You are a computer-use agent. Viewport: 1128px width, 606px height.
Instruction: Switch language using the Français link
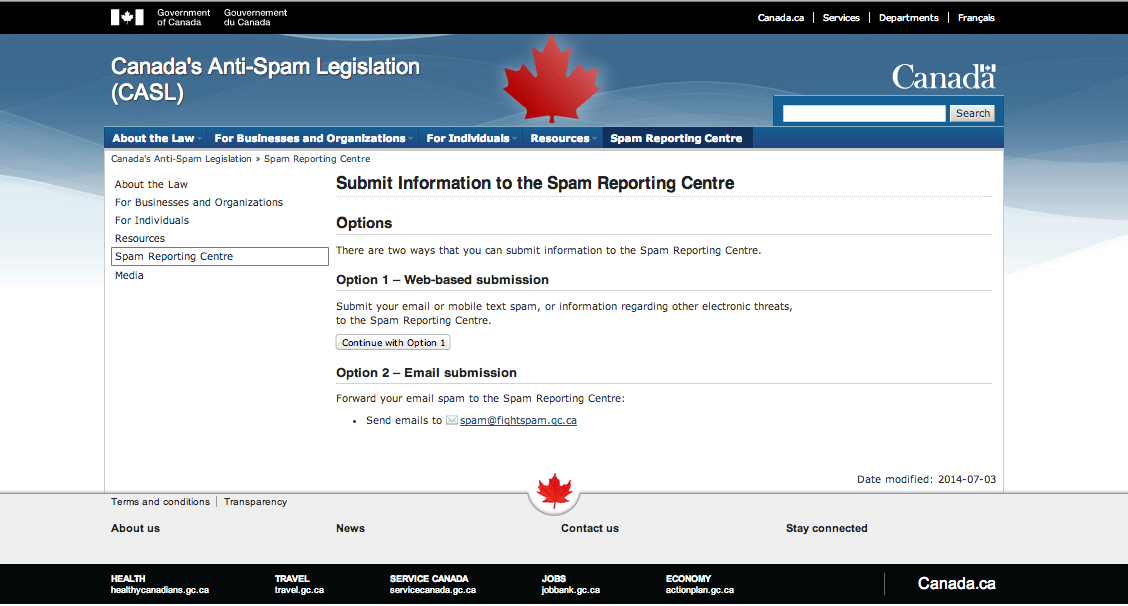(x=975, y=18)
